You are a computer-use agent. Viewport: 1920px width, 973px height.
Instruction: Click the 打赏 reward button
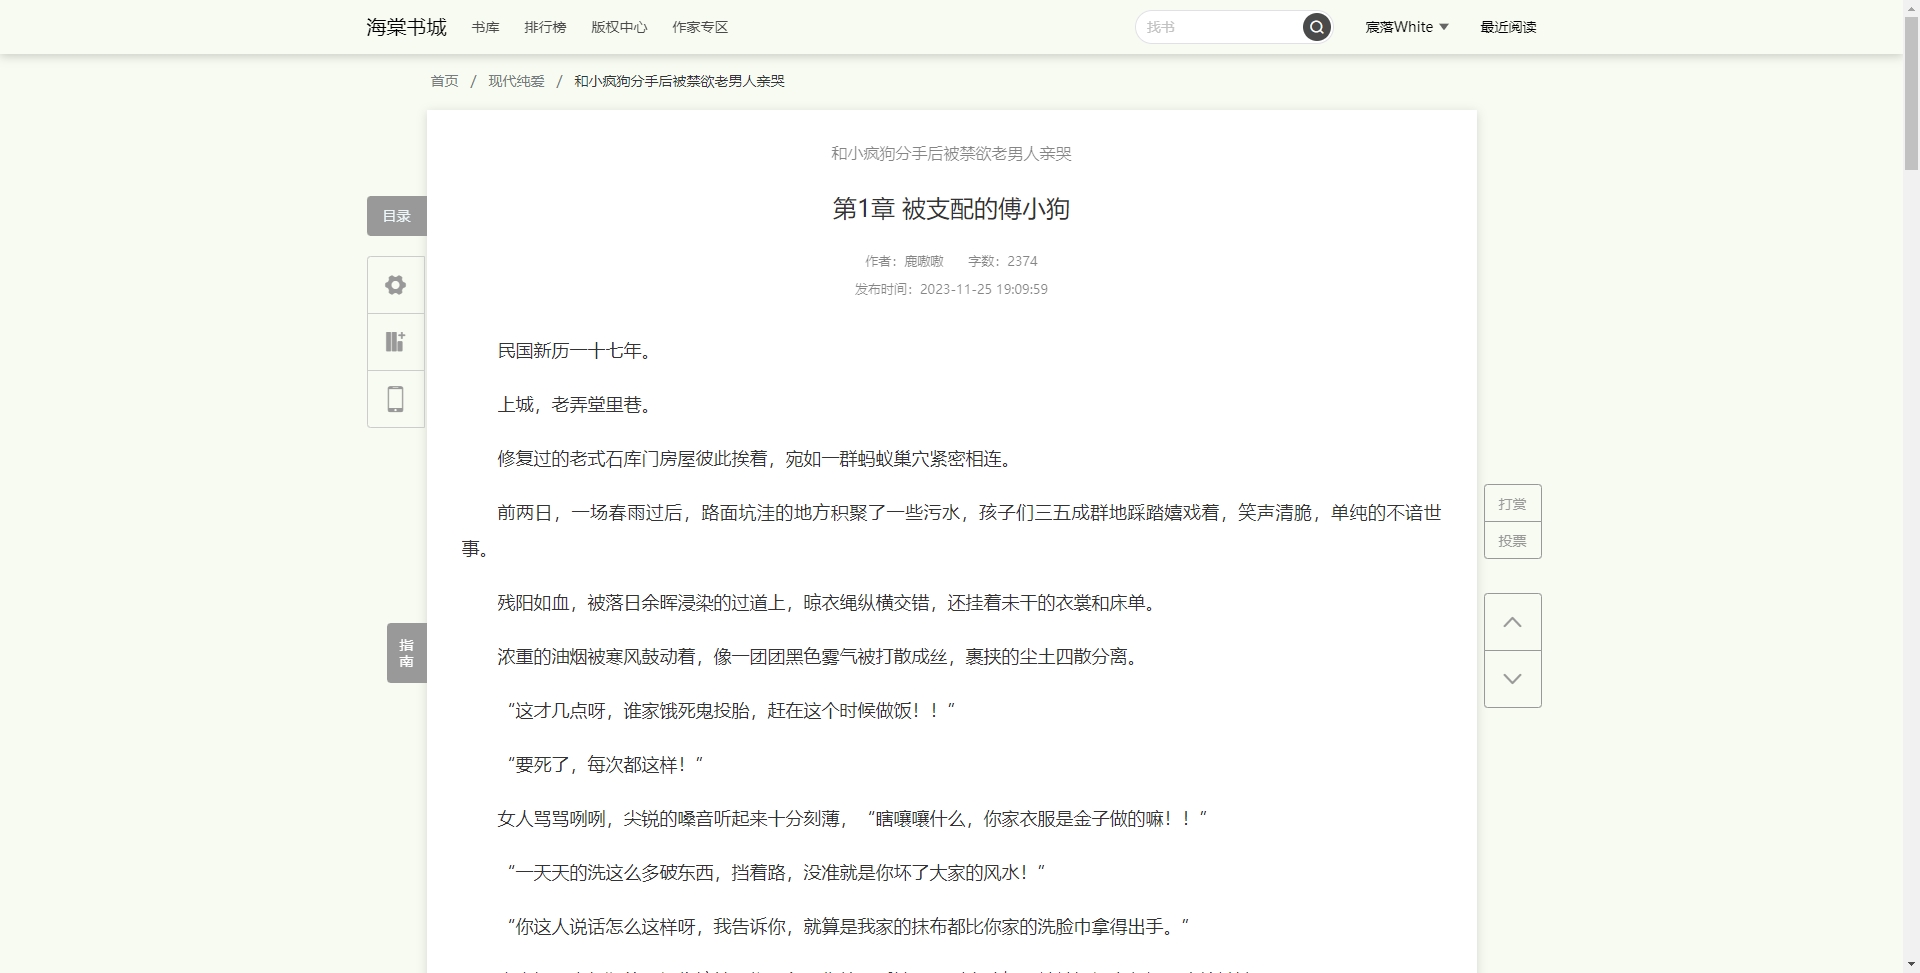point(1512,504)
